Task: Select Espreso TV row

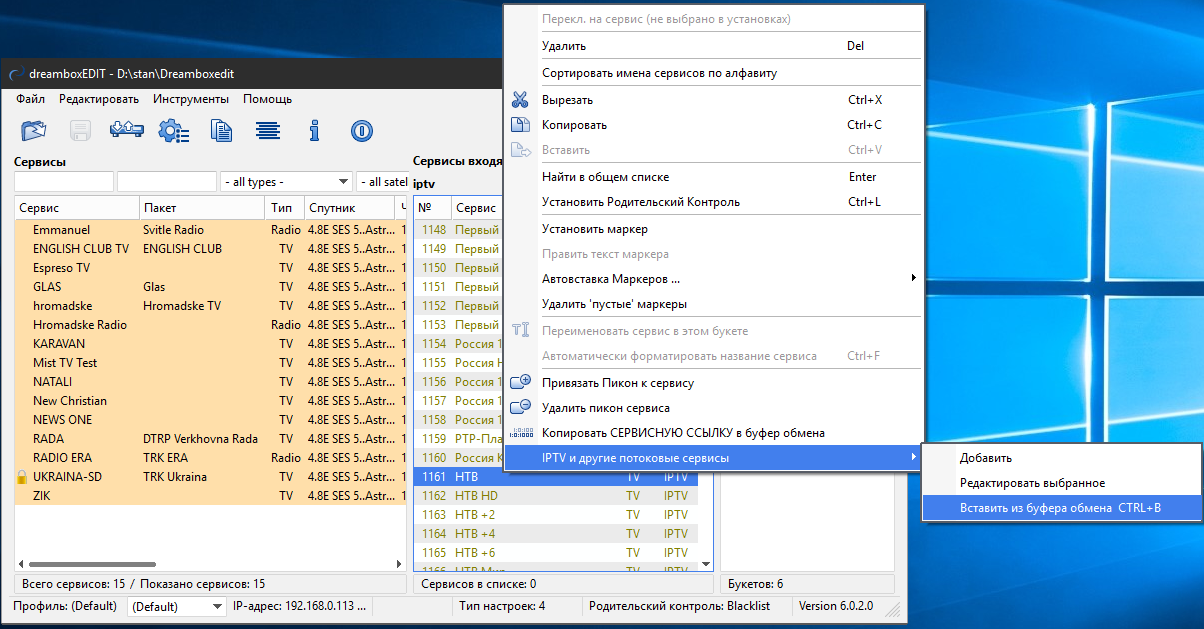Action: click(211, 268)
